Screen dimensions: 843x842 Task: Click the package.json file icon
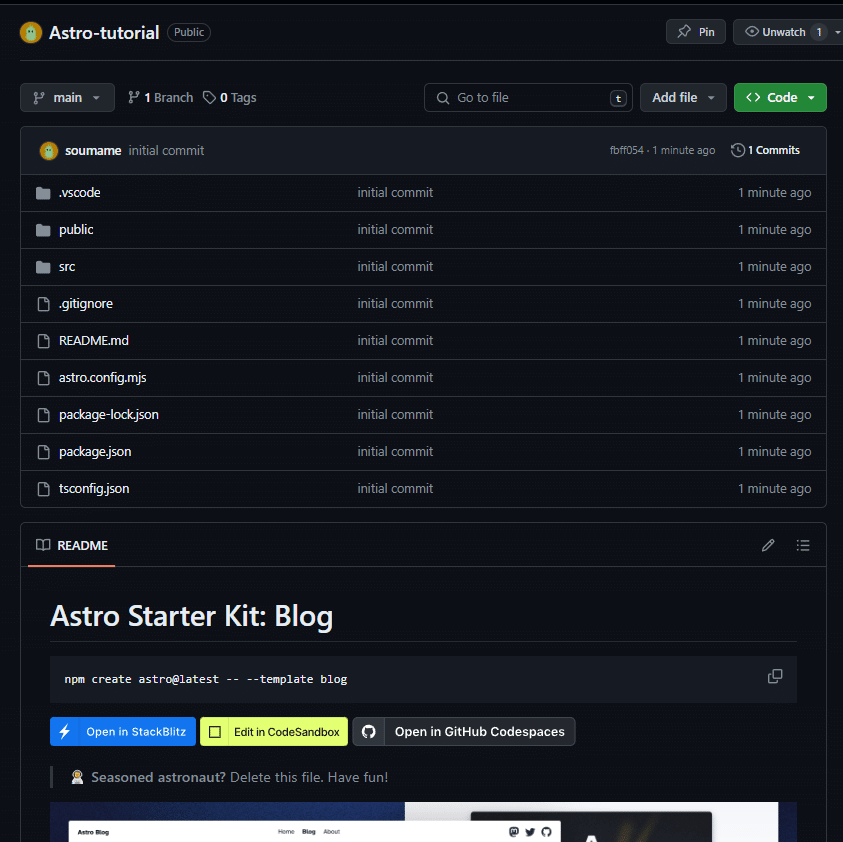pos(44,453)
